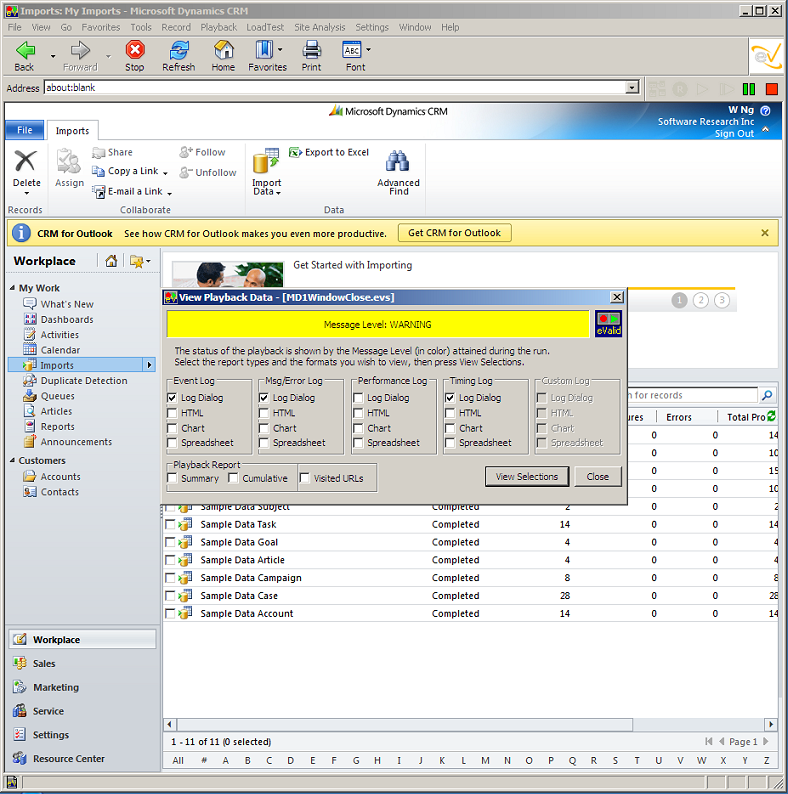Click the green refresh list icon
This screenshot has width=788, height=794.
[x=771, y=416]
